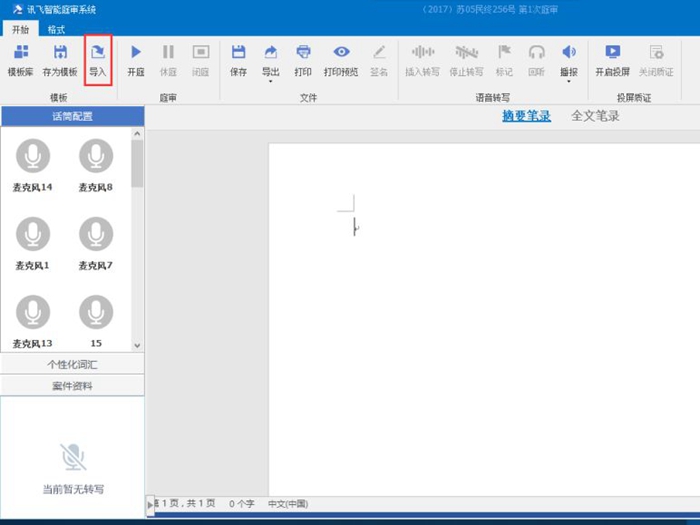Switch to the 全文笔录 tab

coord(595,116)
